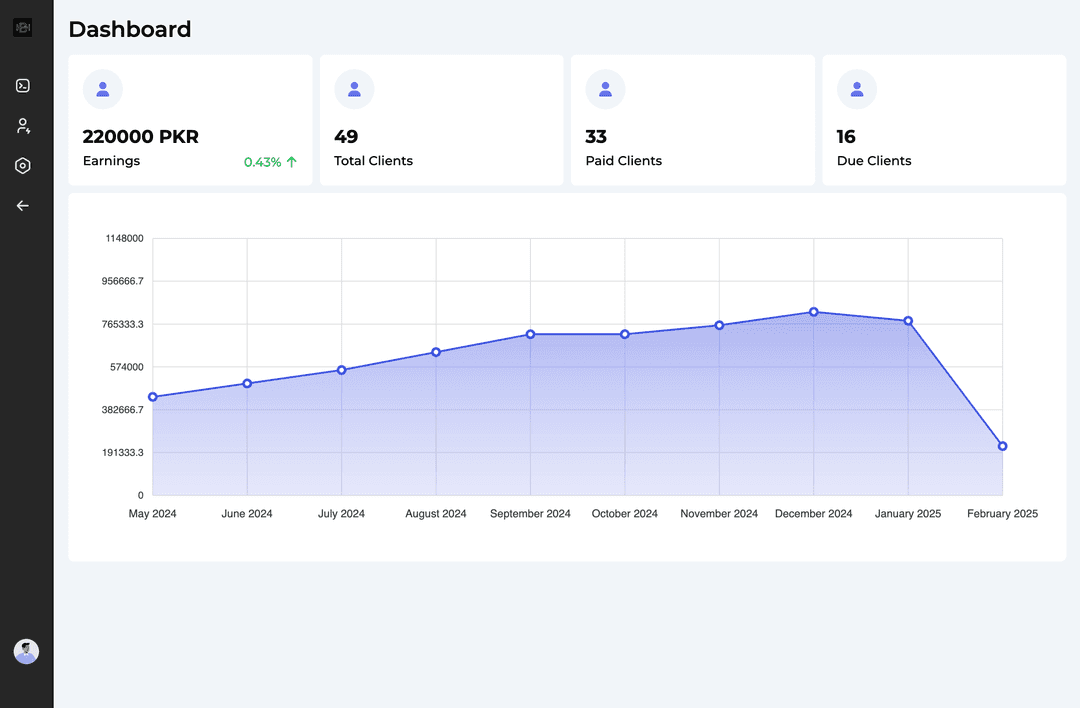Screen dimensions: 1080x708
Task: Select the December 2024 data point on chart
Action: tap(814, 312)
